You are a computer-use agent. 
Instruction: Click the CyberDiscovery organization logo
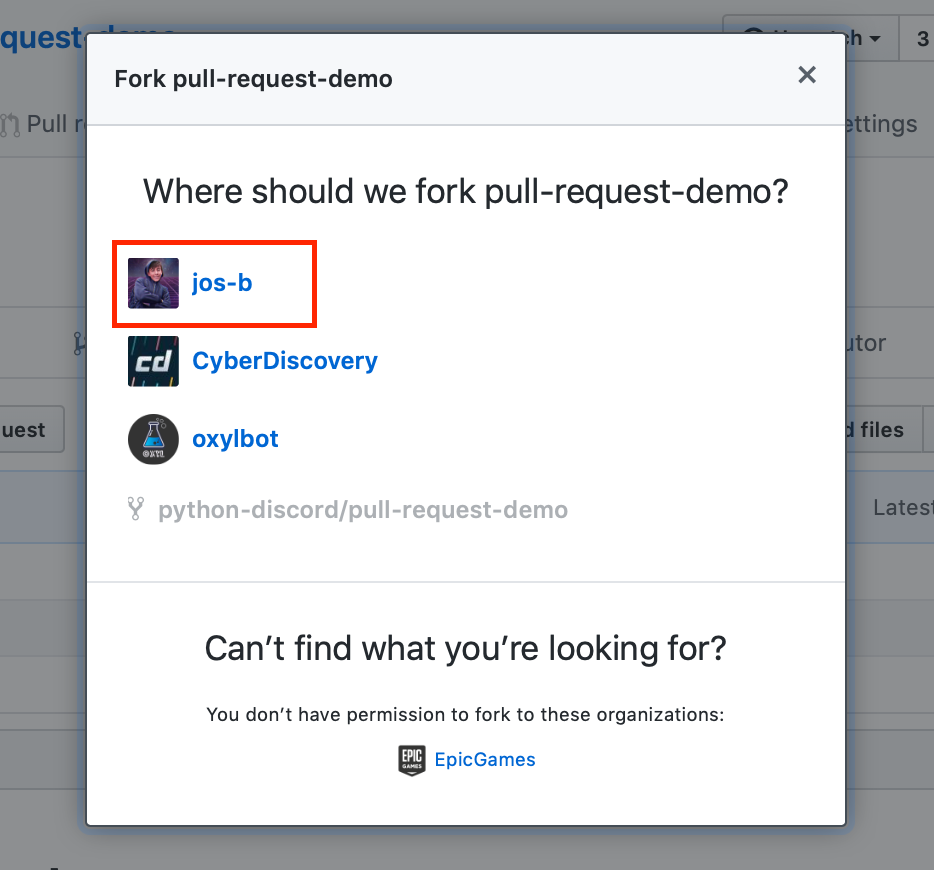(x=153, y=361)
